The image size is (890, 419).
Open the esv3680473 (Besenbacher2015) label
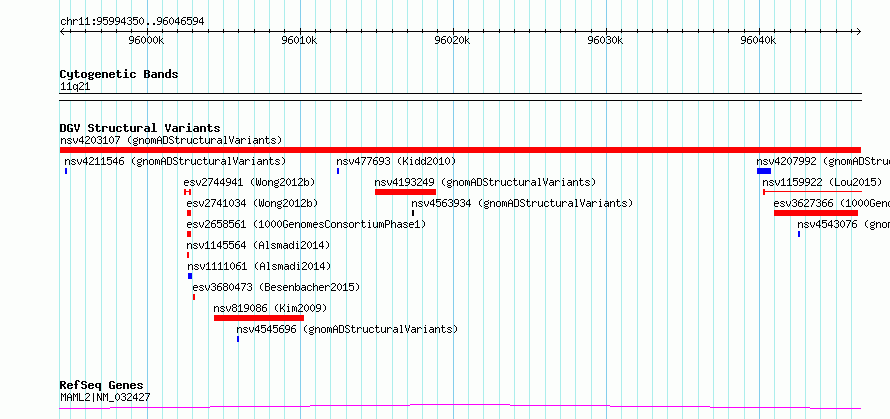pos(276,287)
